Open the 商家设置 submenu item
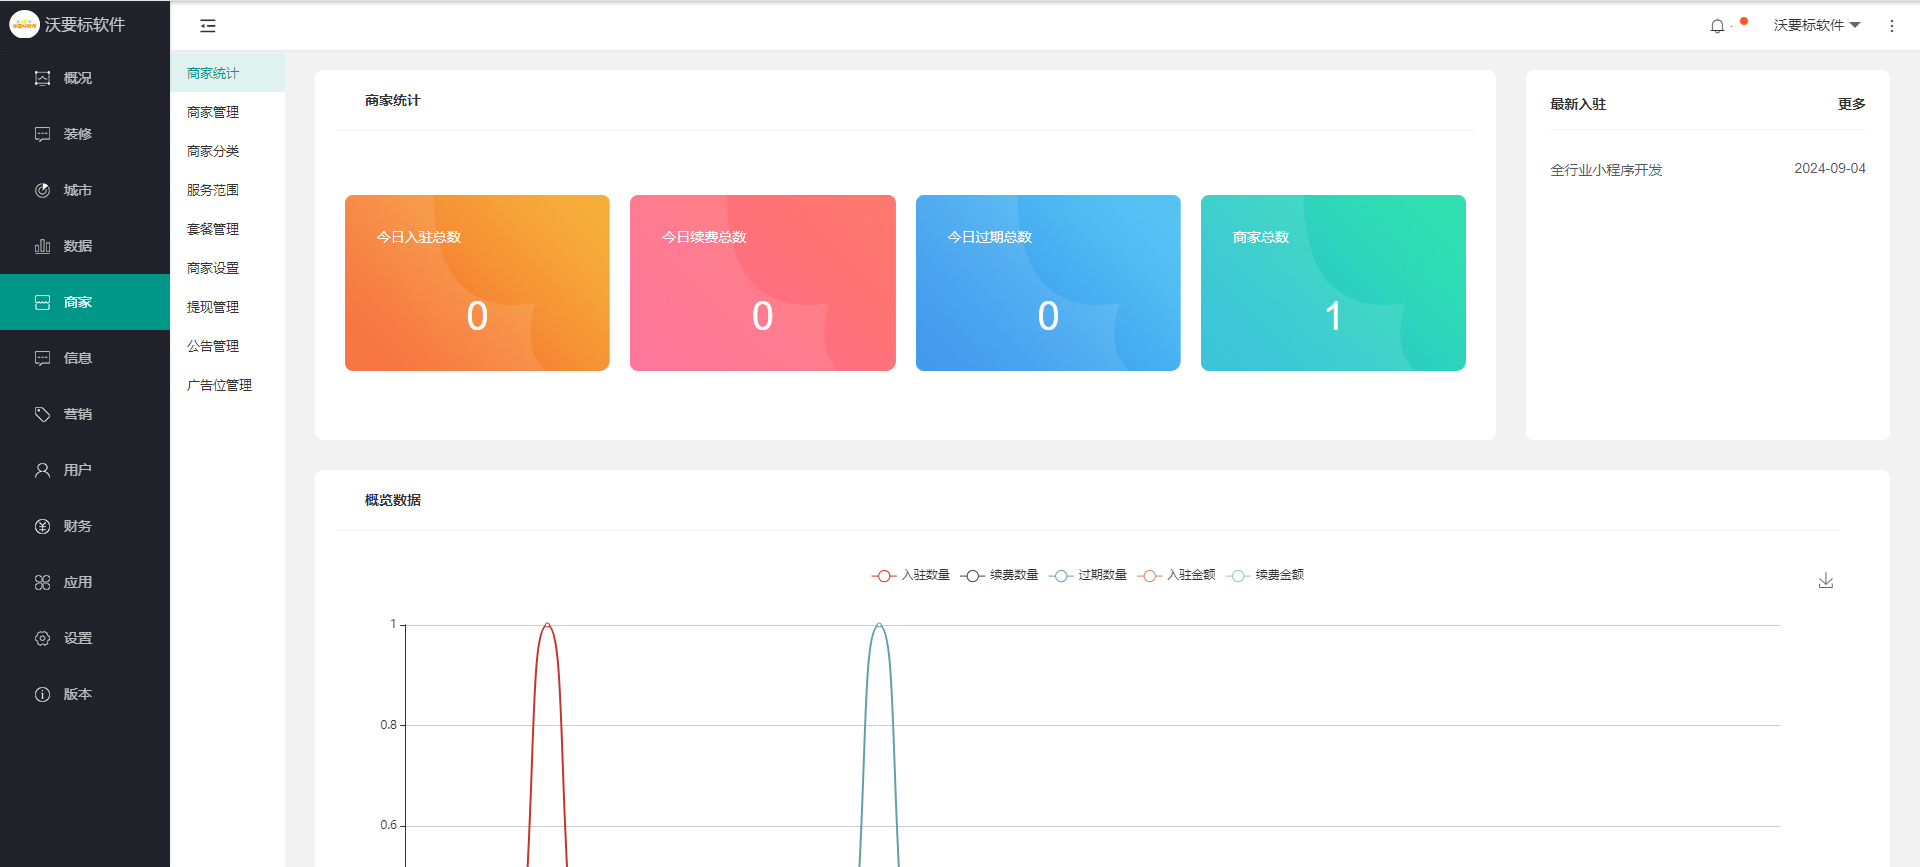 227,268
